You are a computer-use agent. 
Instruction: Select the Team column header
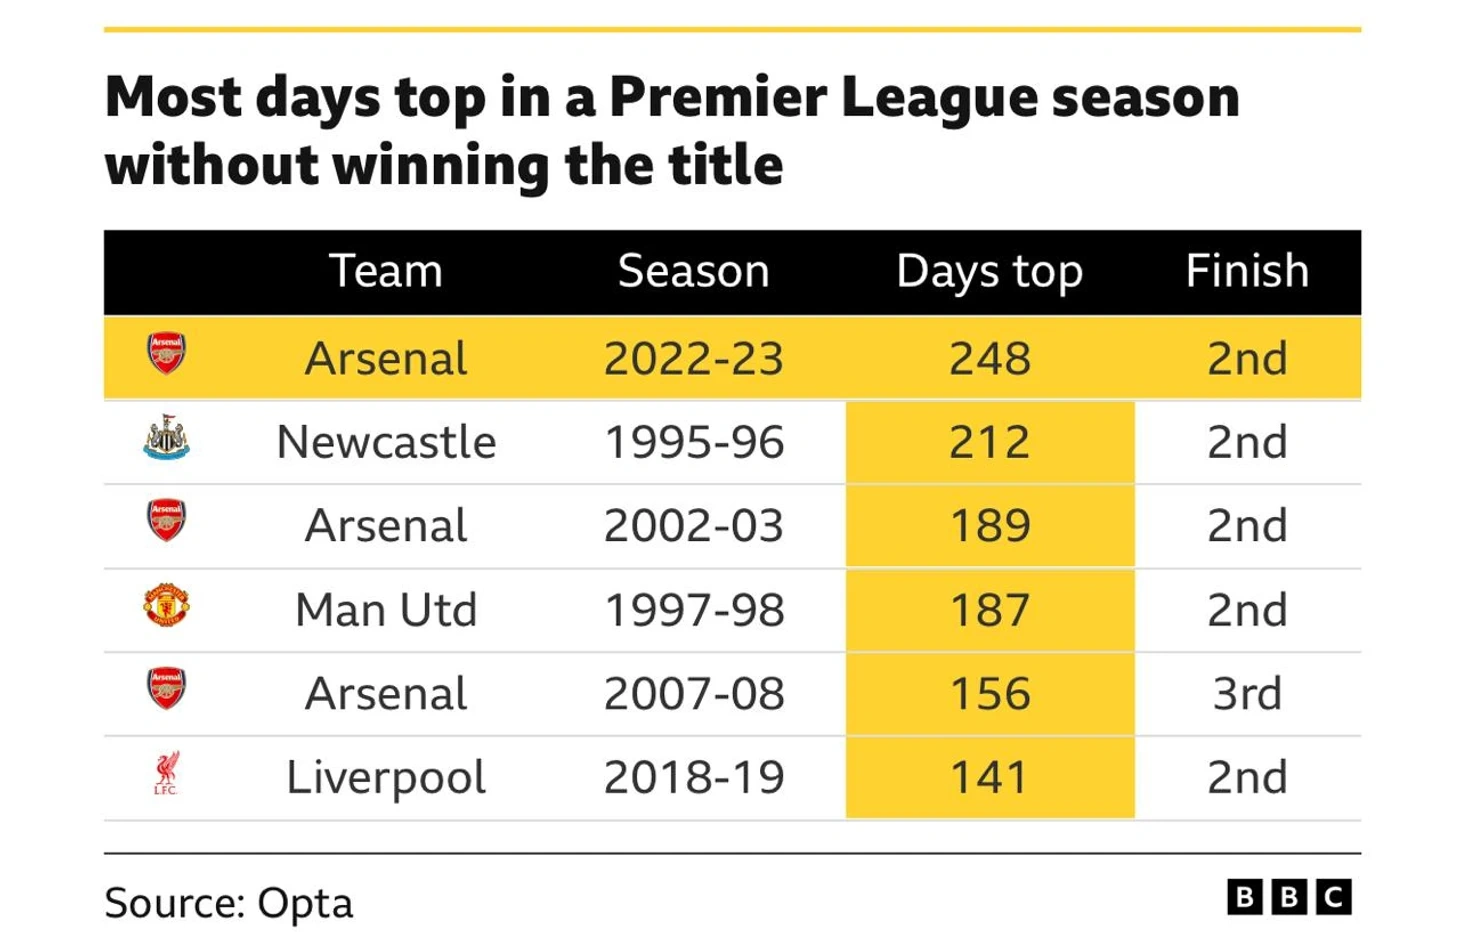[386, 271]
